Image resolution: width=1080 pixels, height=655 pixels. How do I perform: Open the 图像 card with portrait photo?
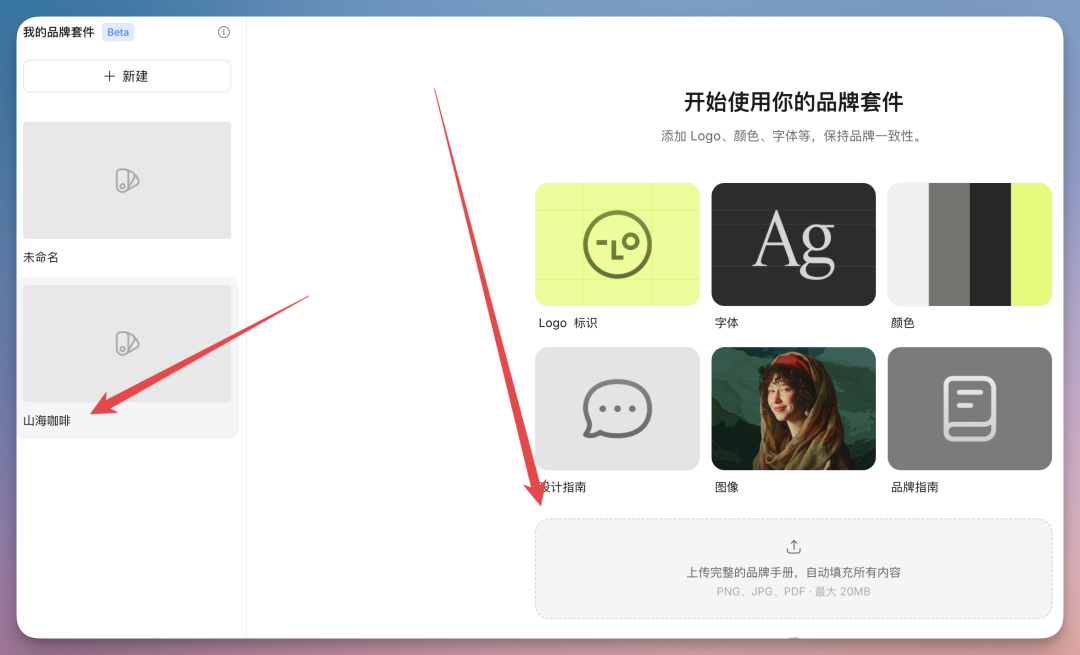click(x=793, y=408)
